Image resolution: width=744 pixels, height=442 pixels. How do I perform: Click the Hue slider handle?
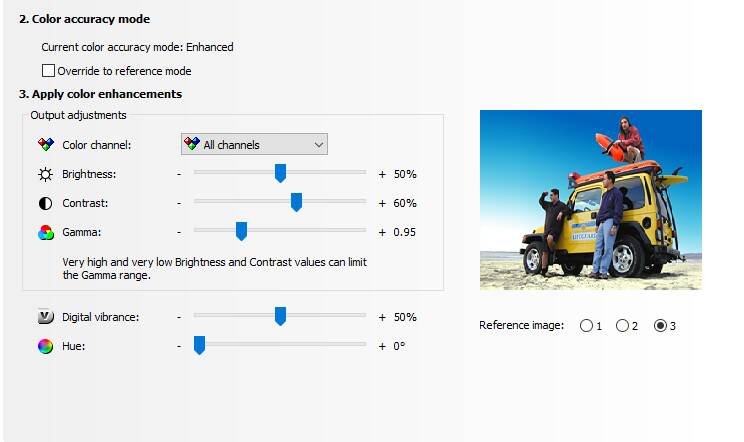(x=199, y=346)
